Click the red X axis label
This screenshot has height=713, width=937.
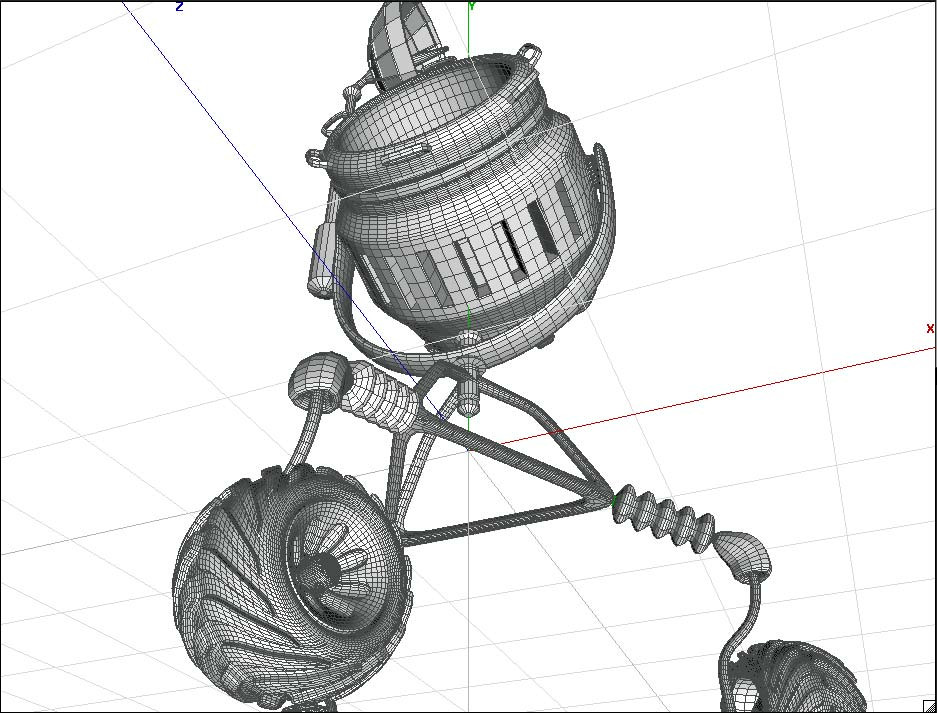pos(930,329)
